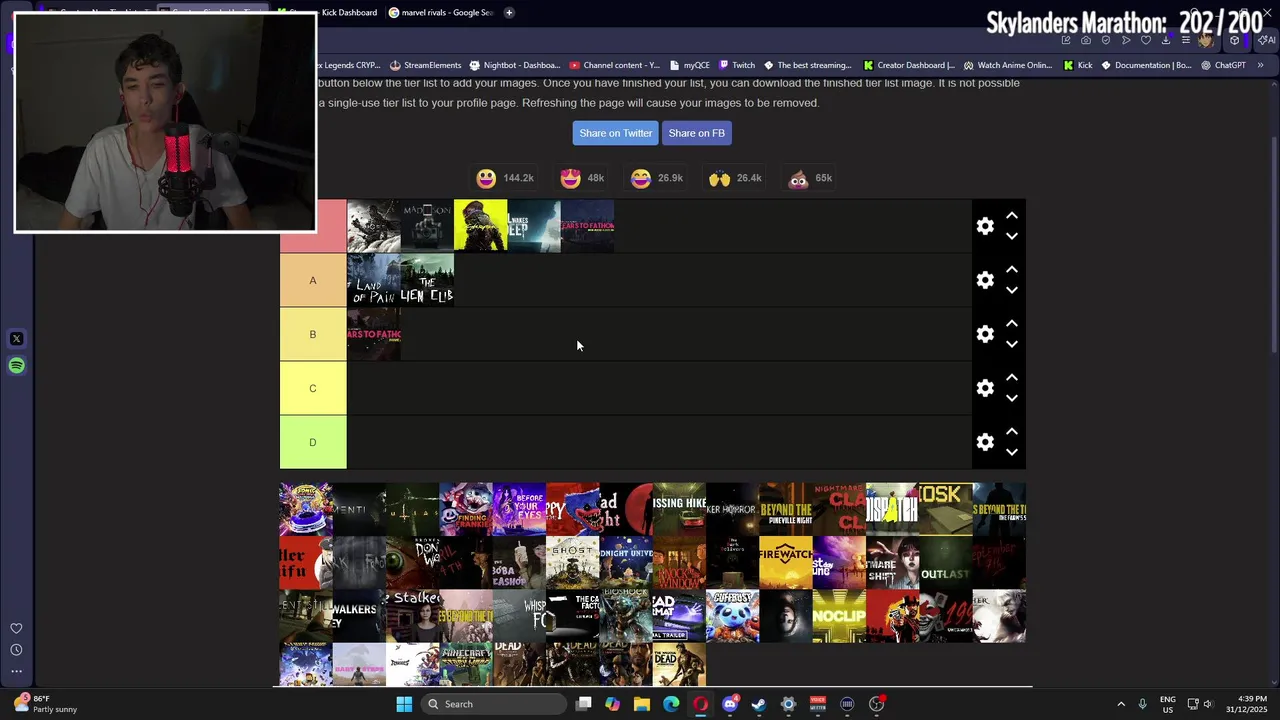Open settings gear for the top tier row

tap(985, 226)
